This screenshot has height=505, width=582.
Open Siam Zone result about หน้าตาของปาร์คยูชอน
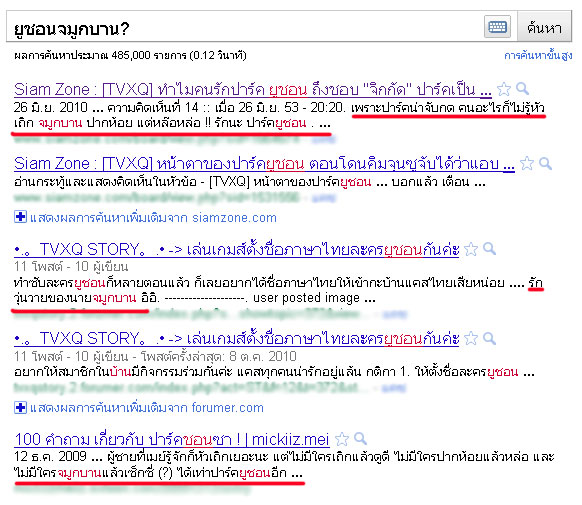(264, 164)
